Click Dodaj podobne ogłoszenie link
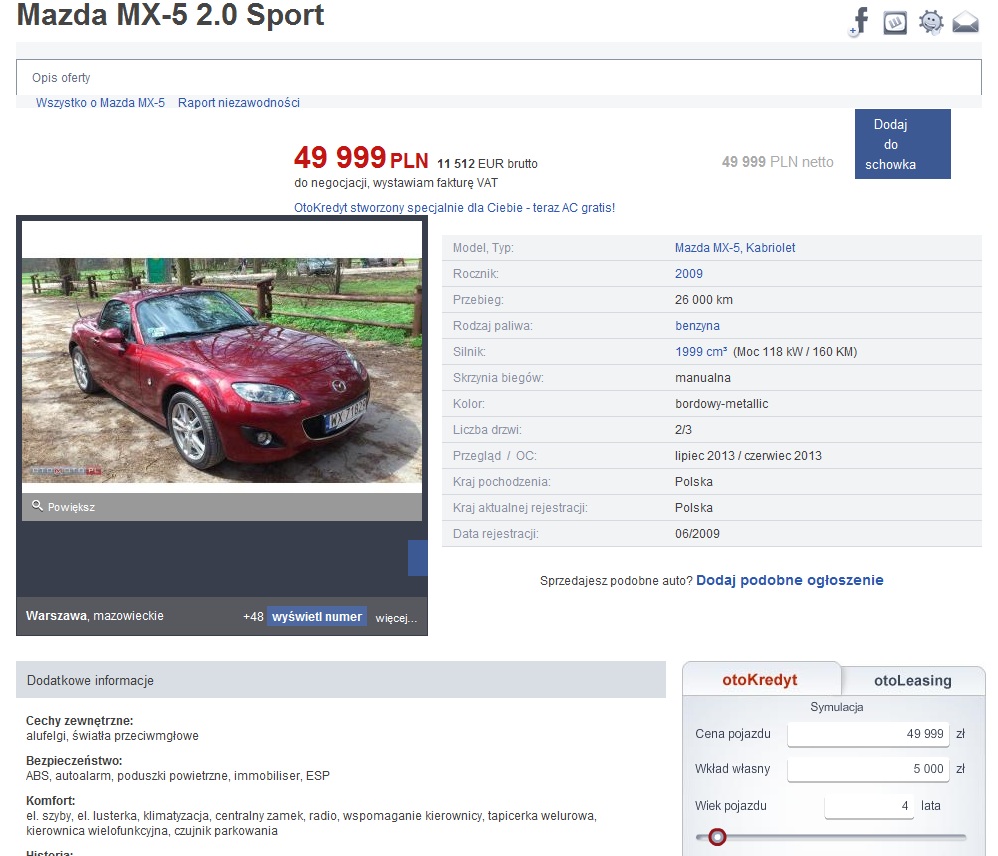This screenshot has width=998, height=856. [x=789, y=580]
